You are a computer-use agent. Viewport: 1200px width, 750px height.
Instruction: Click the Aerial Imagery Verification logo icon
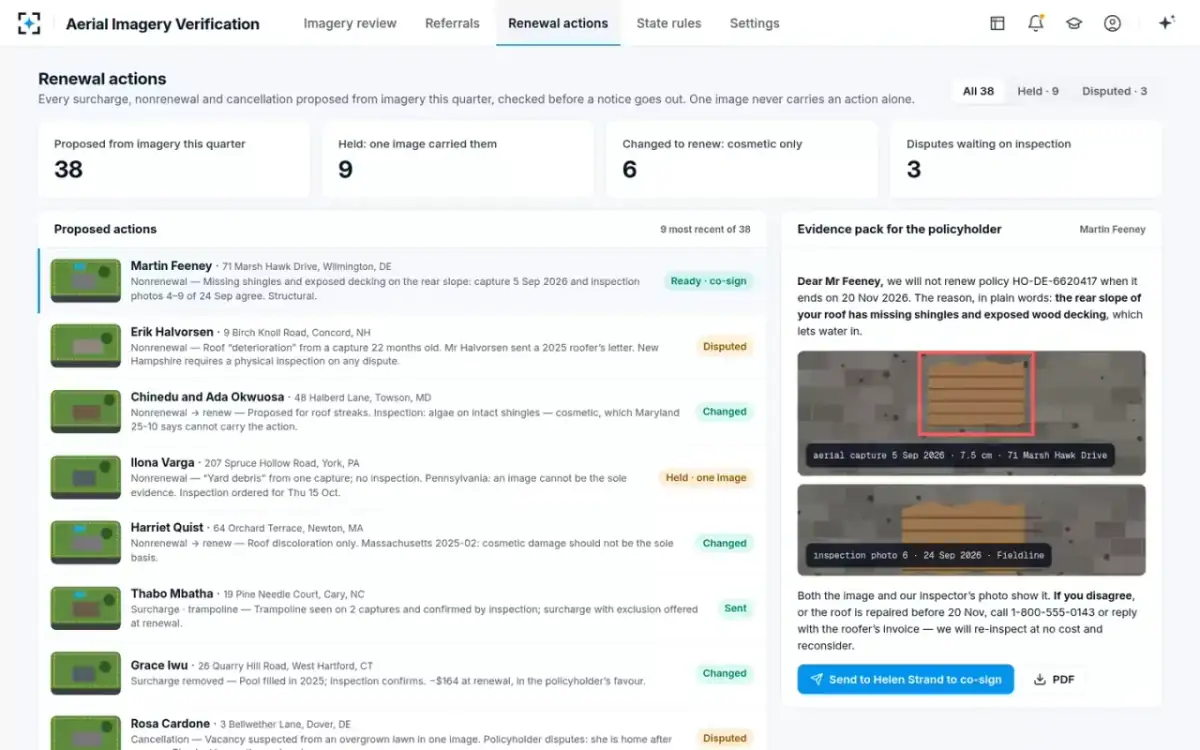coord(30,23)
